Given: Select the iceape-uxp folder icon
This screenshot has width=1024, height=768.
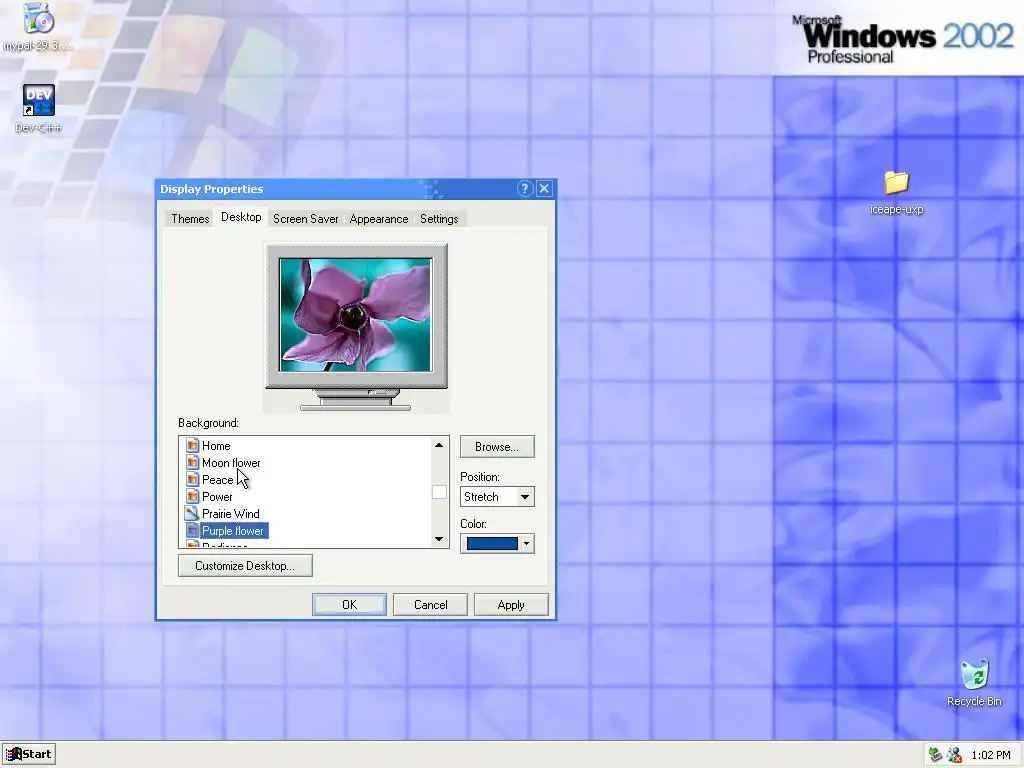Looking at the screenshot, I should [x=897, y=183].
